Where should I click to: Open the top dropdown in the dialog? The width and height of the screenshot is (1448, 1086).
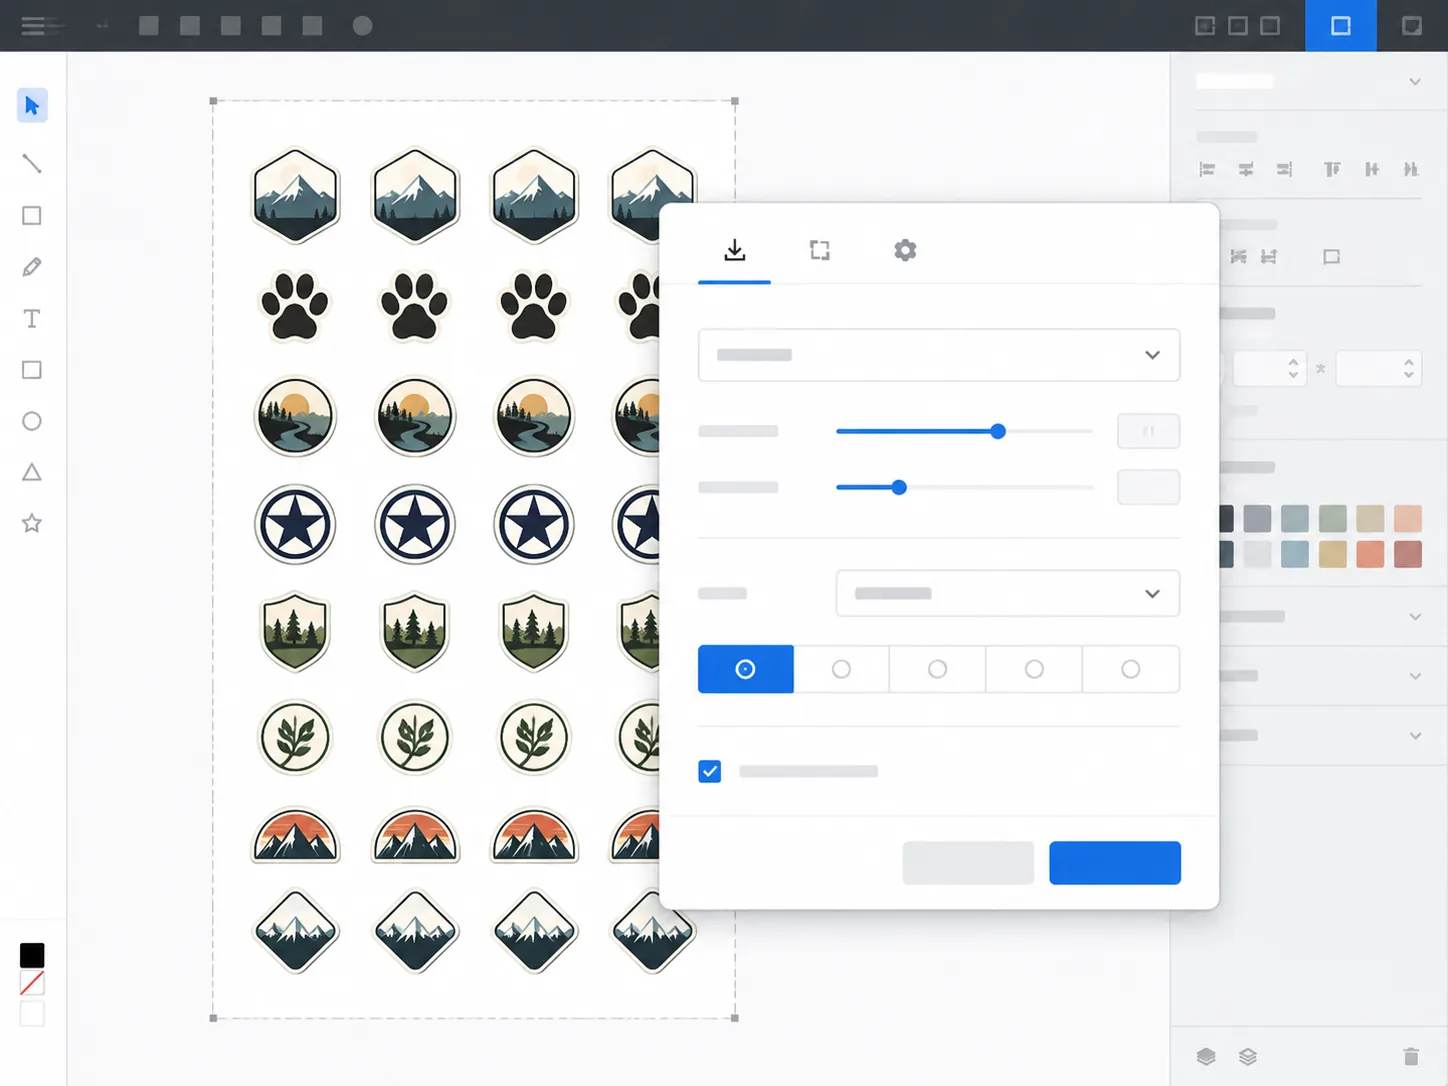[x=939, y=355]
